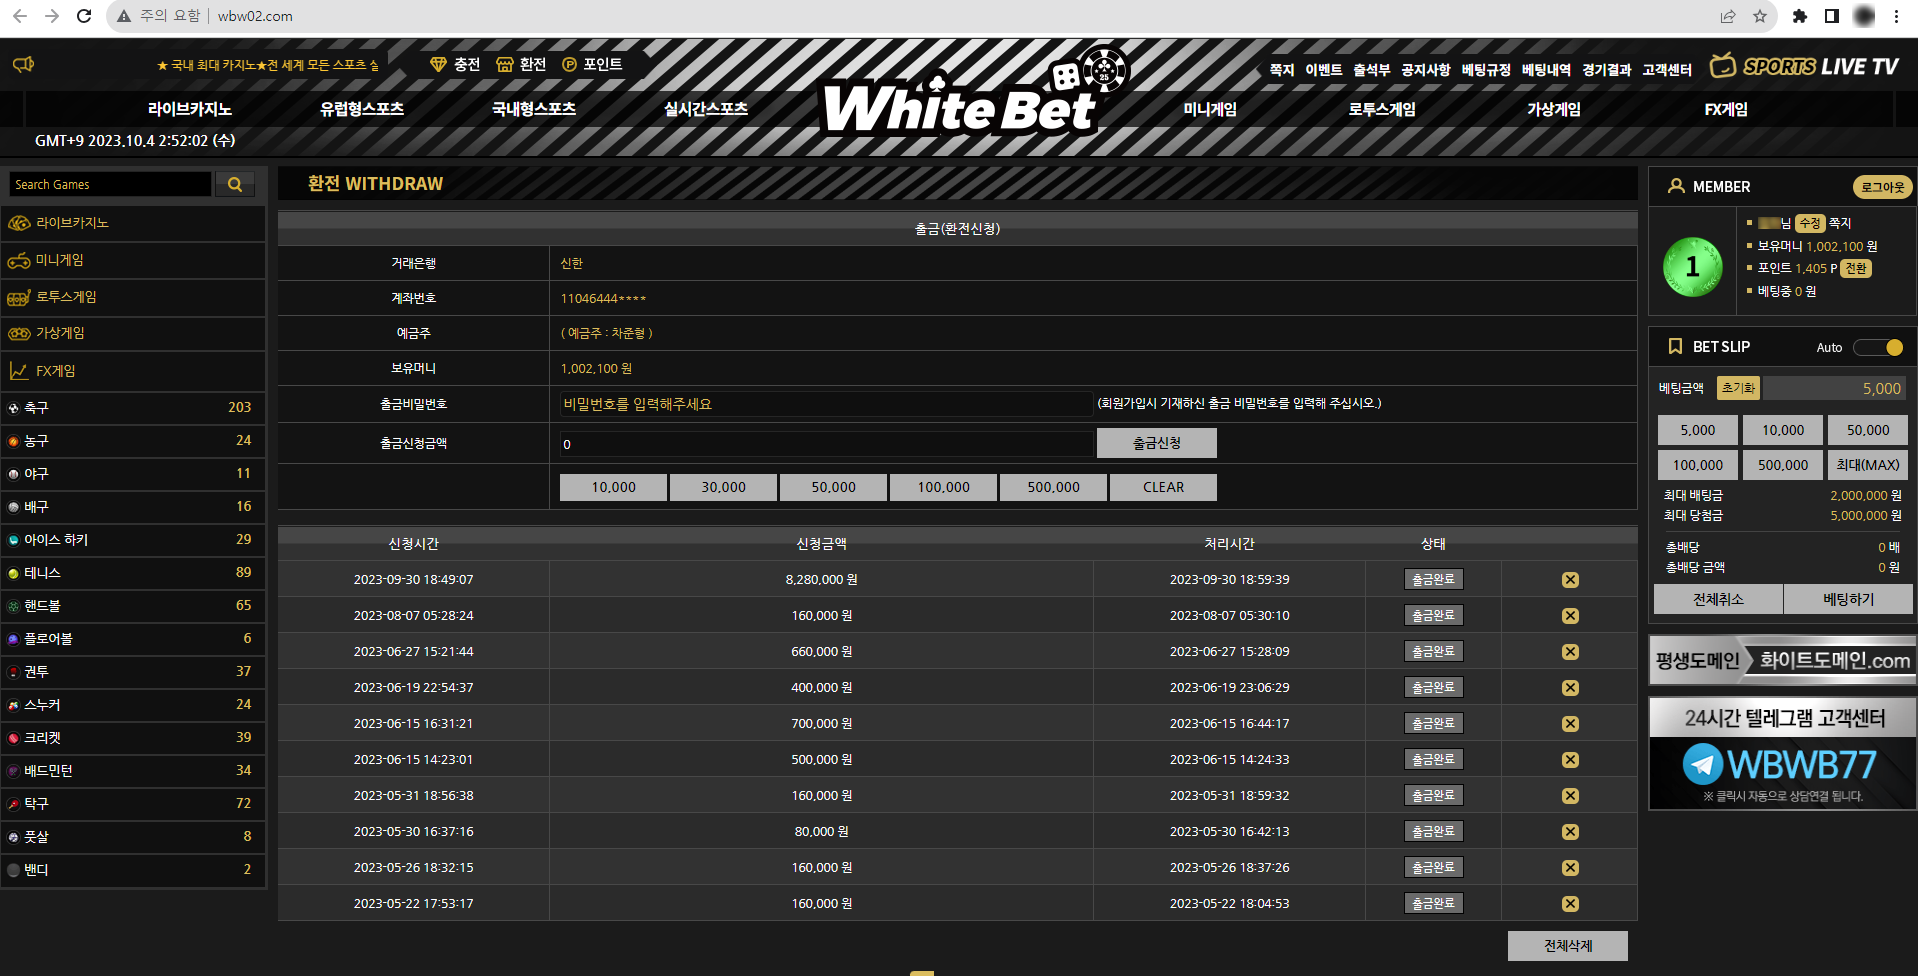Click 전체취소 cancel all button
Viewport: 1918px width, 976px height.
(x=1718, y=599)
